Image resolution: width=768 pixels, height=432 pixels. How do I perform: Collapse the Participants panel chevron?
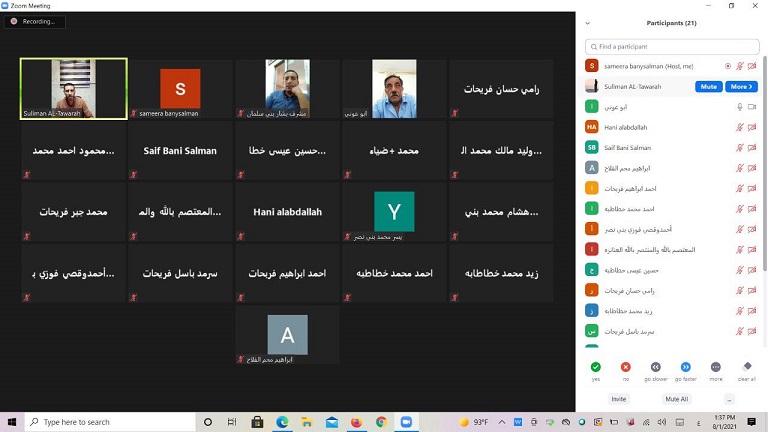(587, 23)
